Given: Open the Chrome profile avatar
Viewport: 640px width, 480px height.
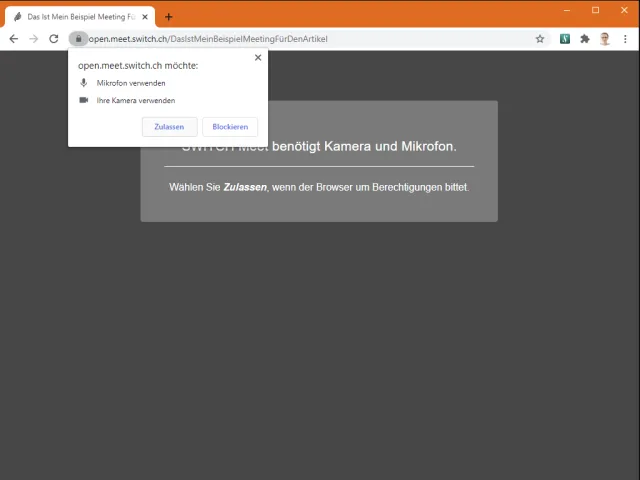Looking at the screenshot, I should pyautogui.click(x=605, y=39).
